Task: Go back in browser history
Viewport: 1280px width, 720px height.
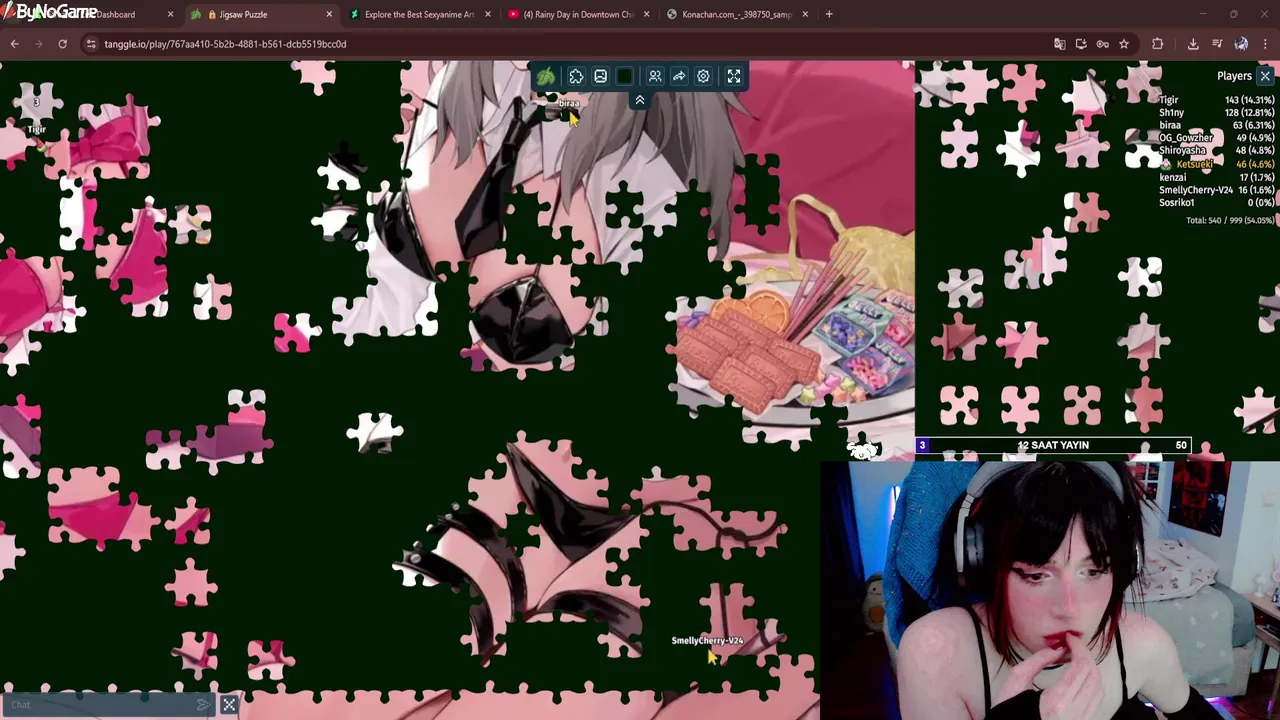Action: (15, 44)
